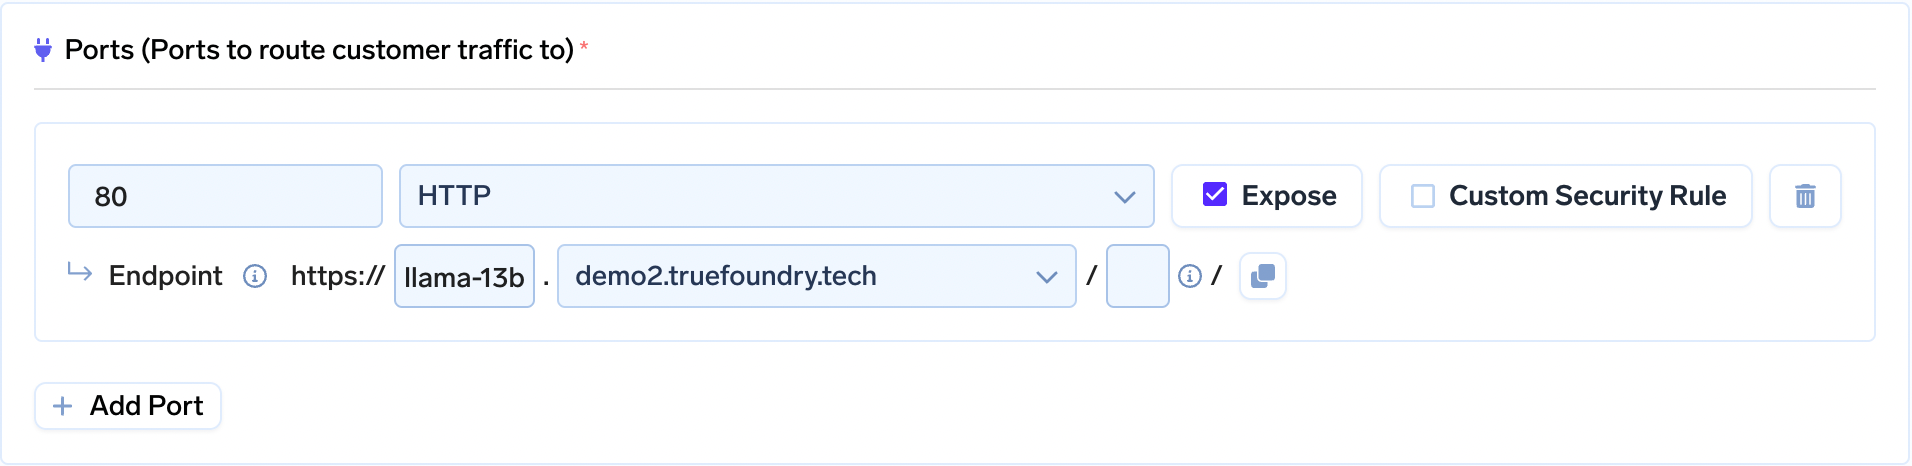
Task: Click the port number field showing 80
Action: pyautogui.click(x=225, y=196)
